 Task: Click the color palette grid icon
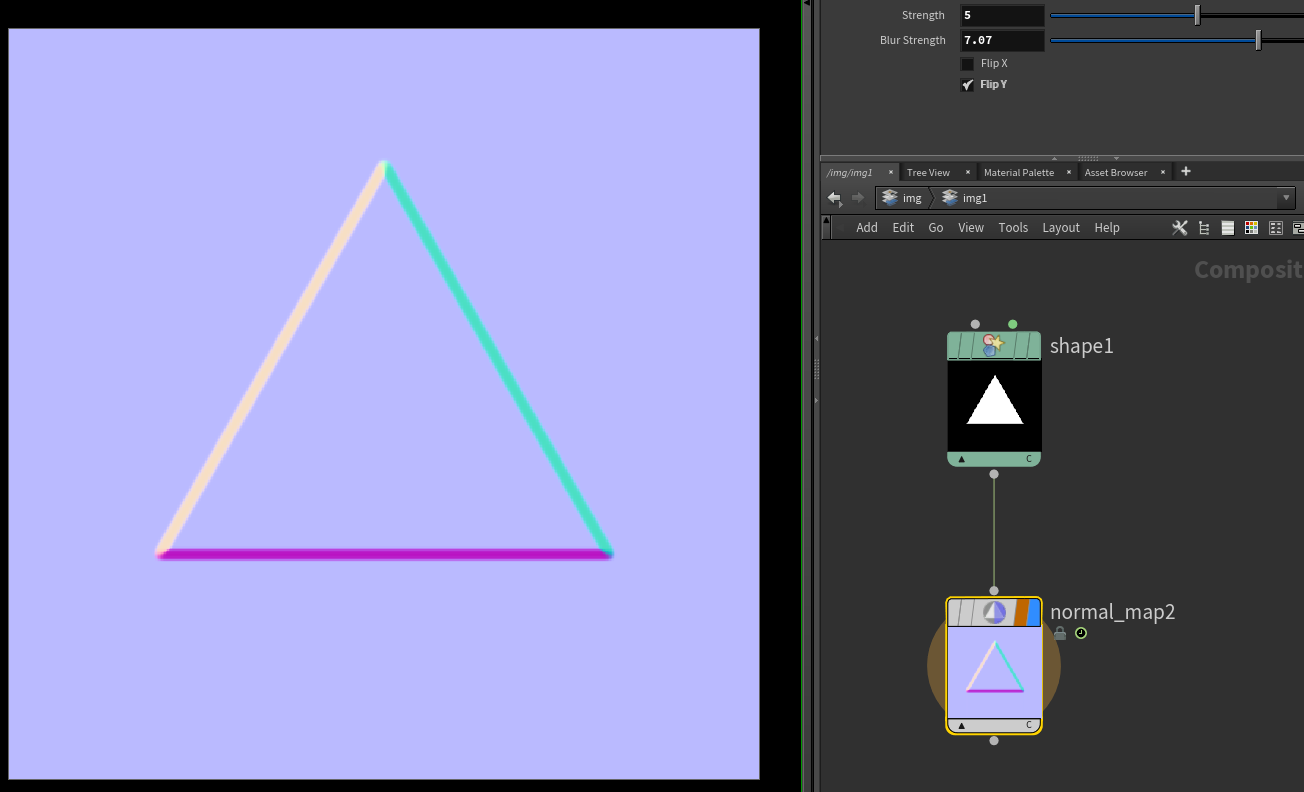[x=1251, y=228]
